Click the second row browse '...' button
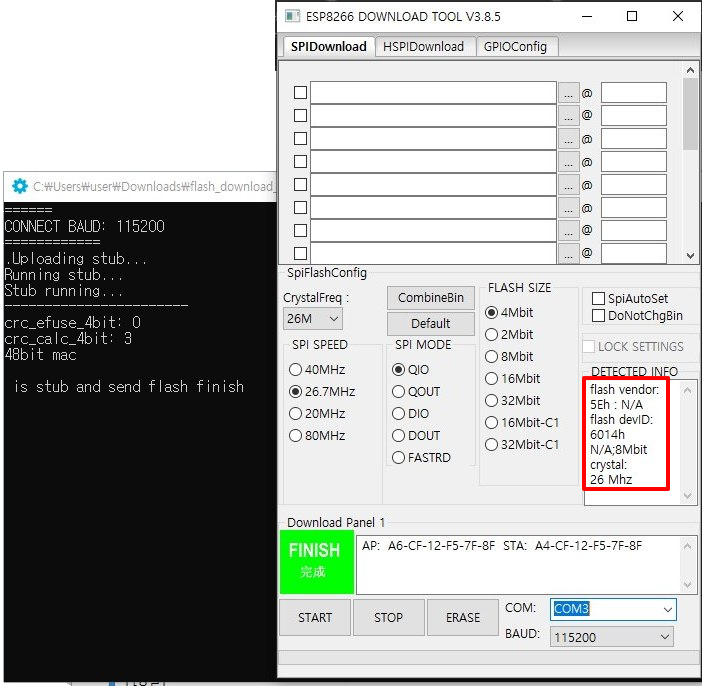702x686 pixels. pos(569,116)
